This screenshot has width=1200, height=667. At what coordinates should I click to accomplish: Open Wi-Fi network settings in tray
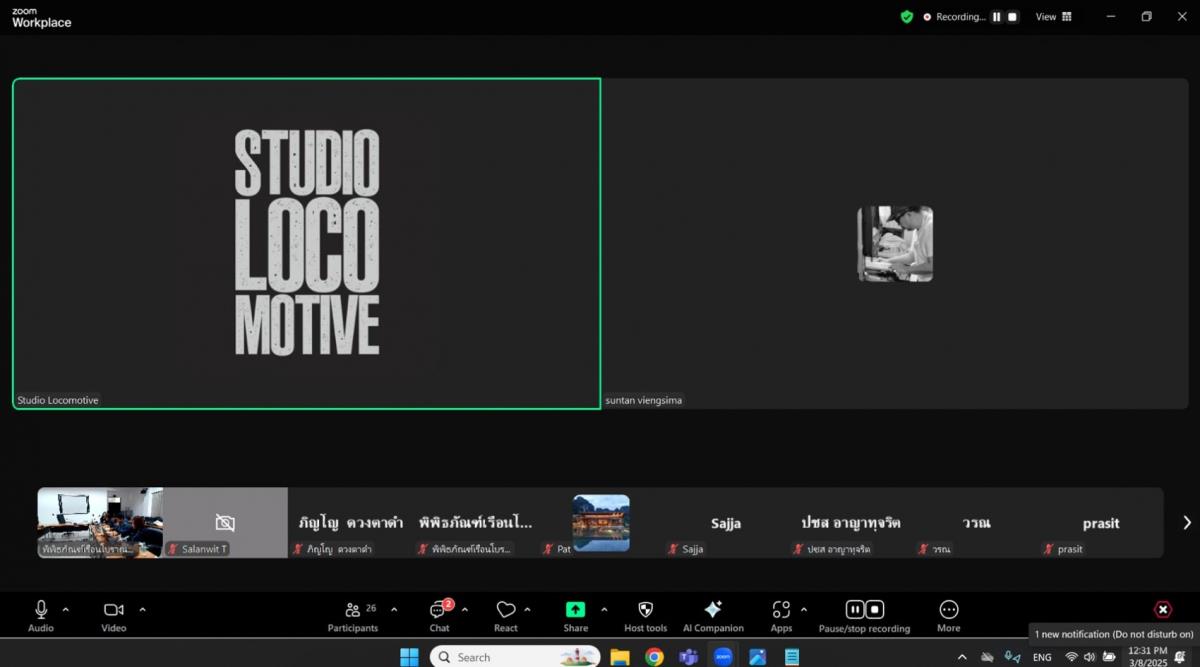coord(1071,657)
